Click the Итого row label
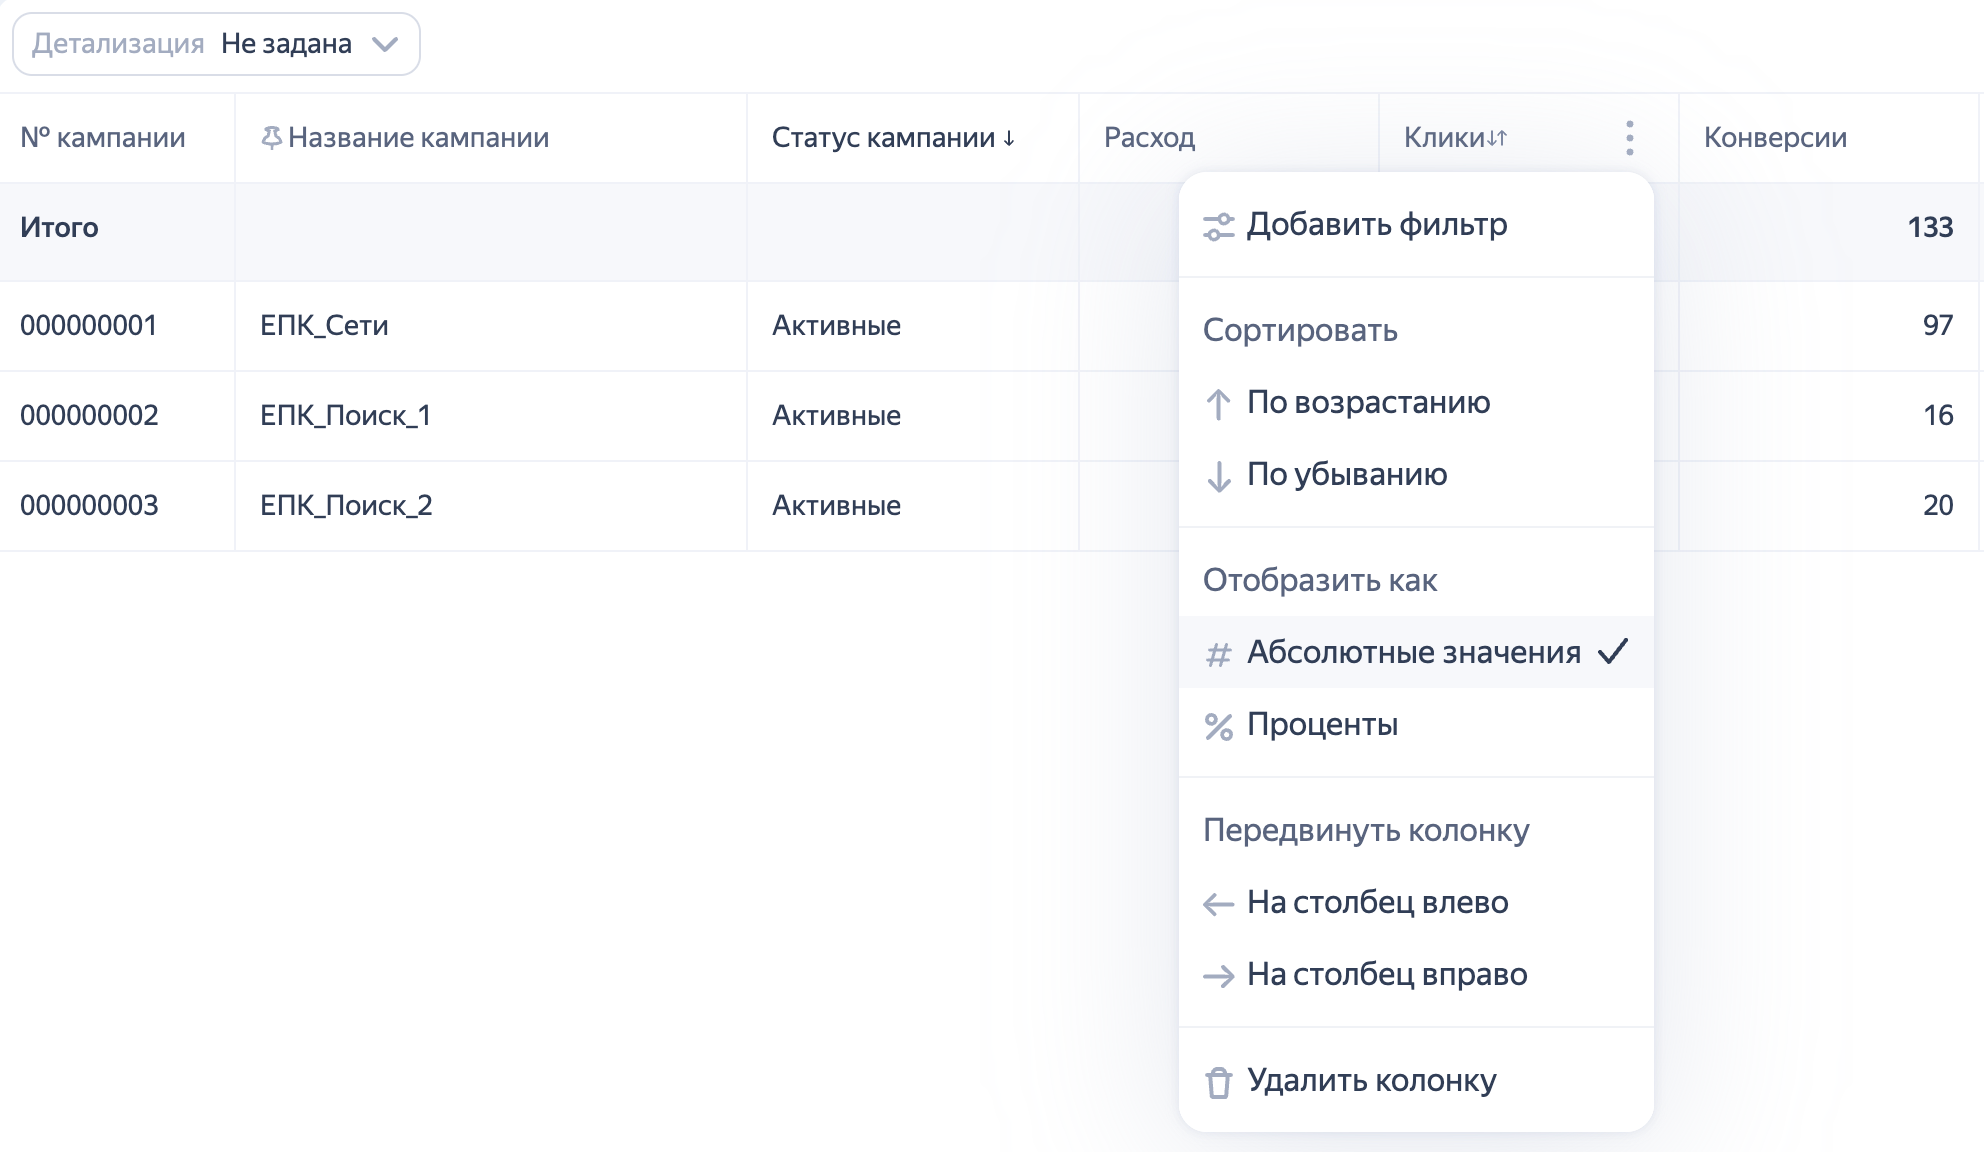This screenshot has height=1152, width=1984. click(x=59, y=228)
